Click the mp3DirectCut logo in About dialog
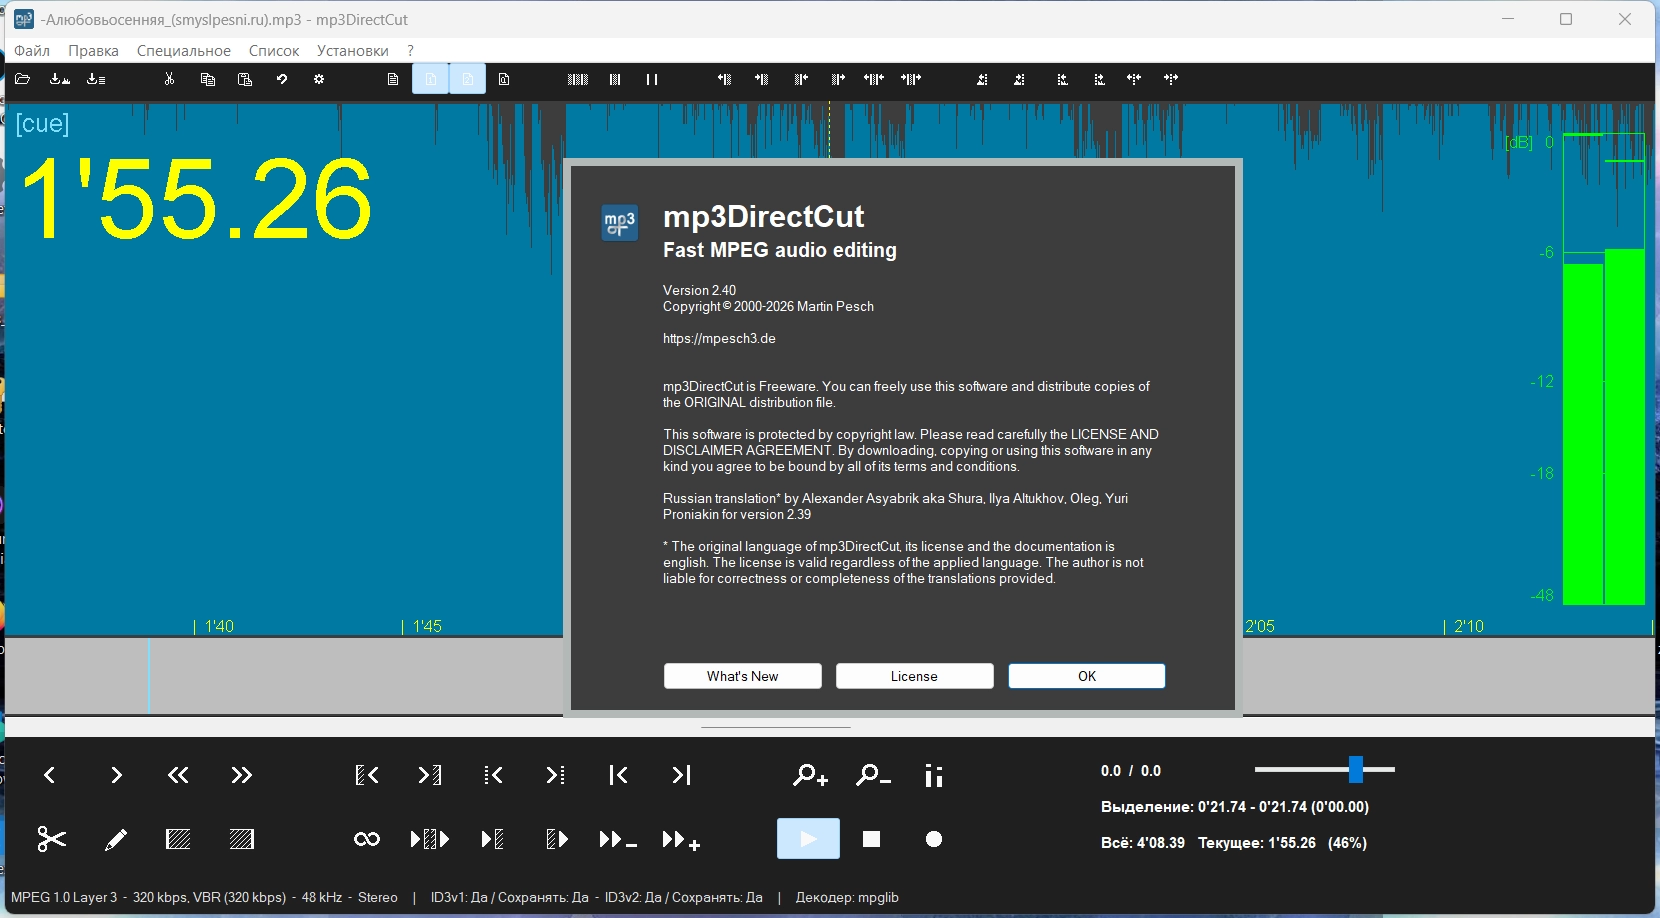The height and width of the screenshot is (918, 1660). click(620, 222)
